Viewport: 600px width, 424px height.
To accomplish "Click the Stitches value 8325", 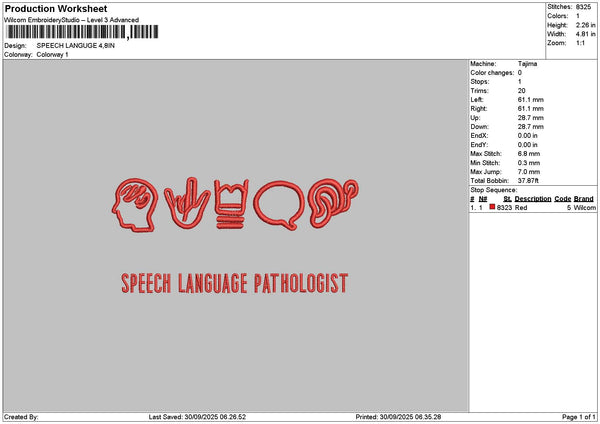I will point(583,7).
